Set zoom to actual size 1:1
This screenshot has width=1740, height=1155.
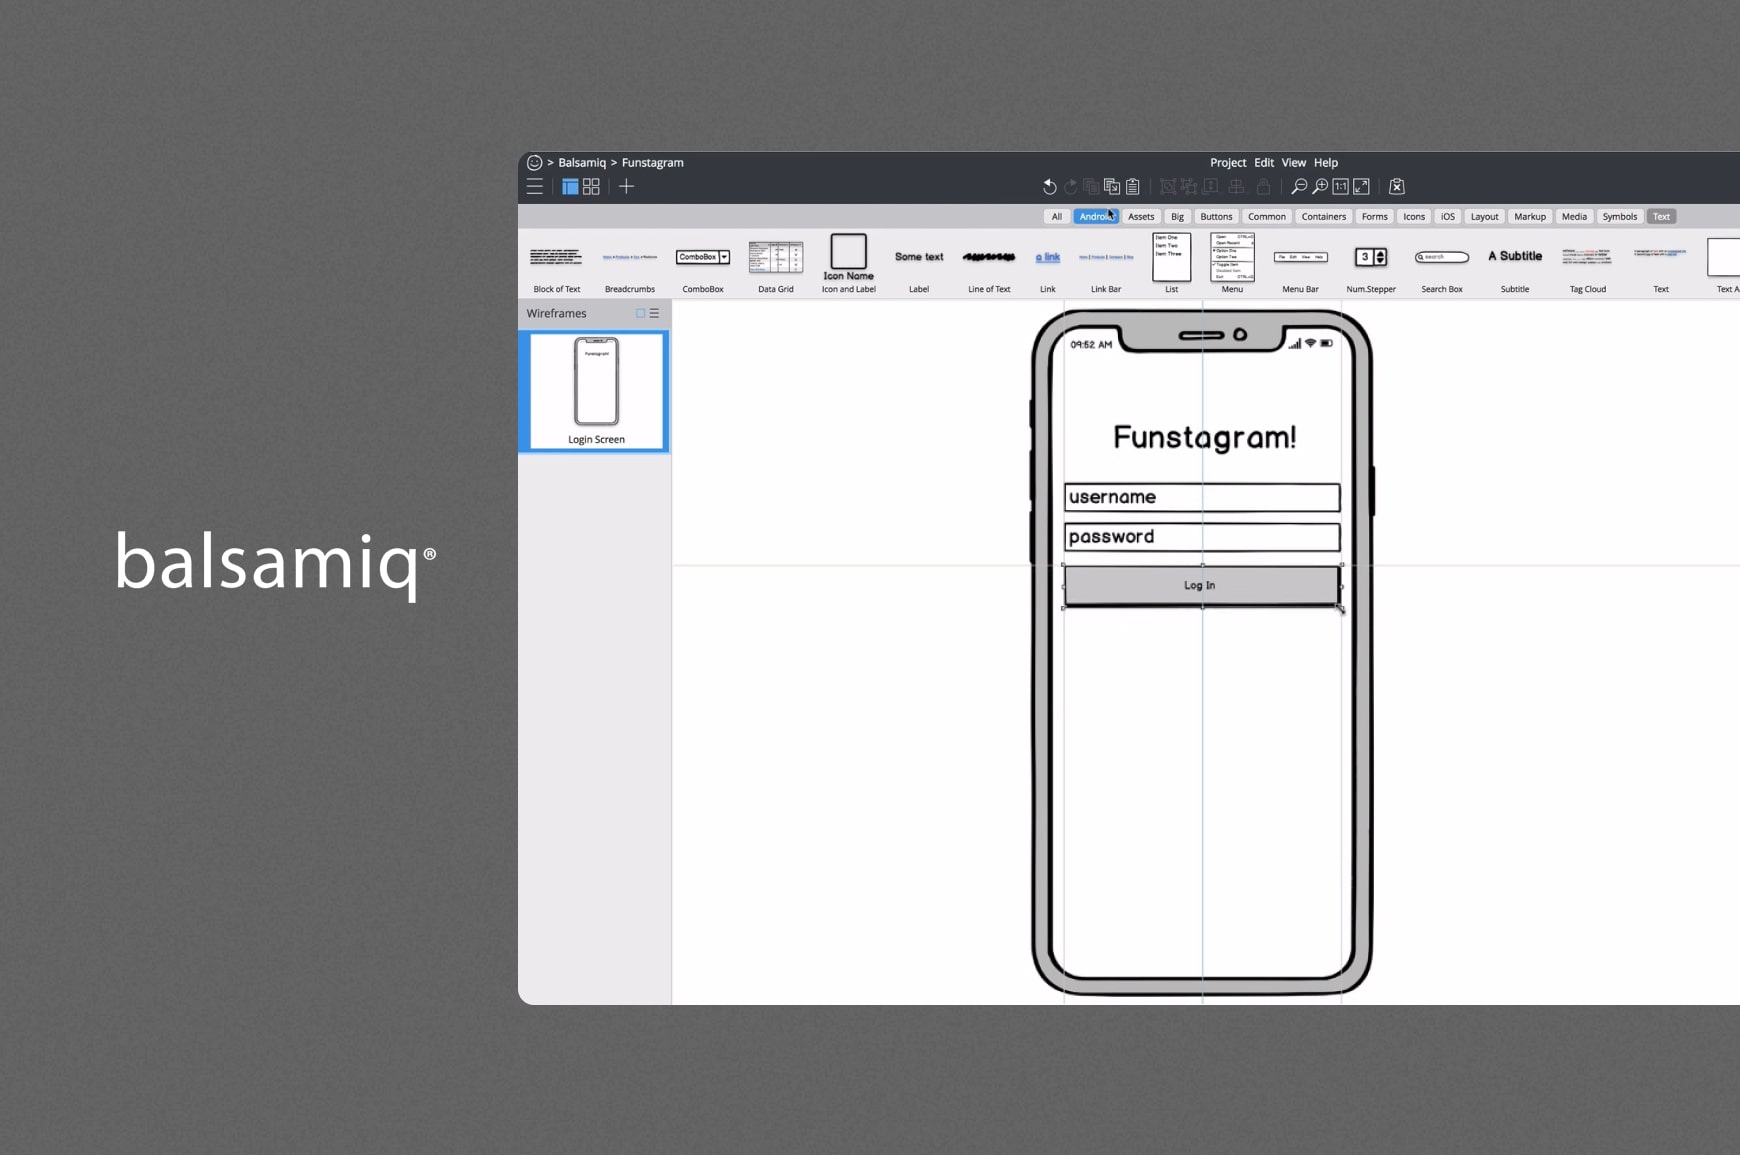(x=1340, y=187)
